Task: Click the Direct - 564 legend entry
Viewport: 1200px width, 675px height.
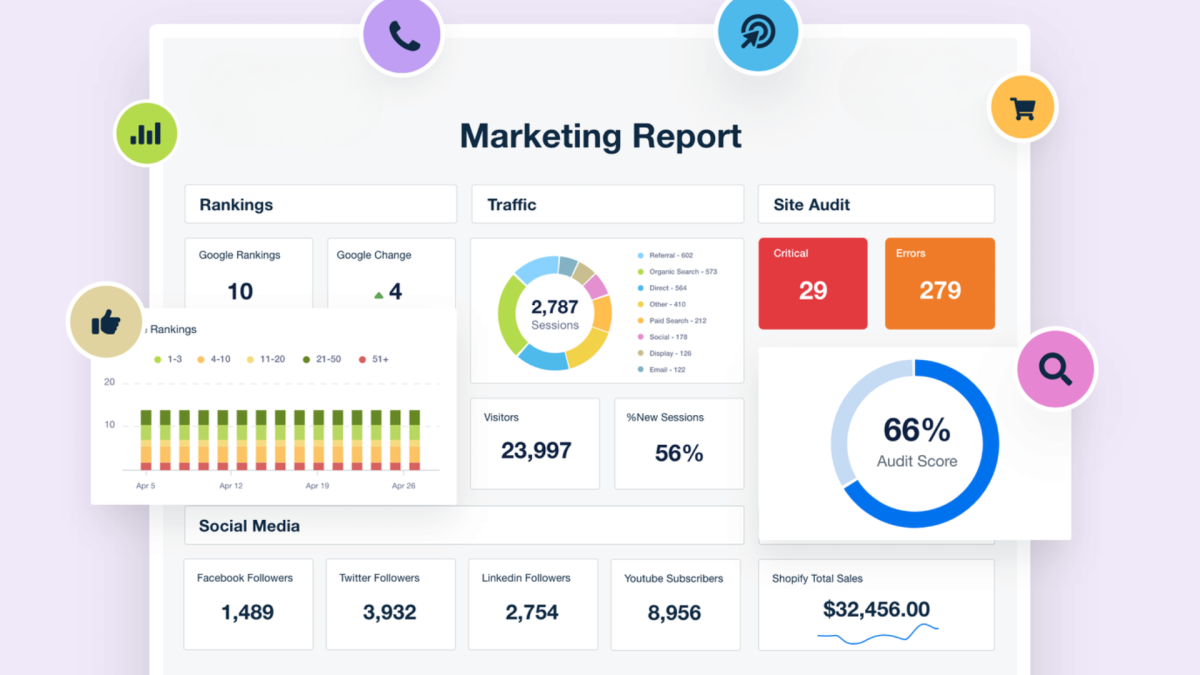Action: click(661, 288)
